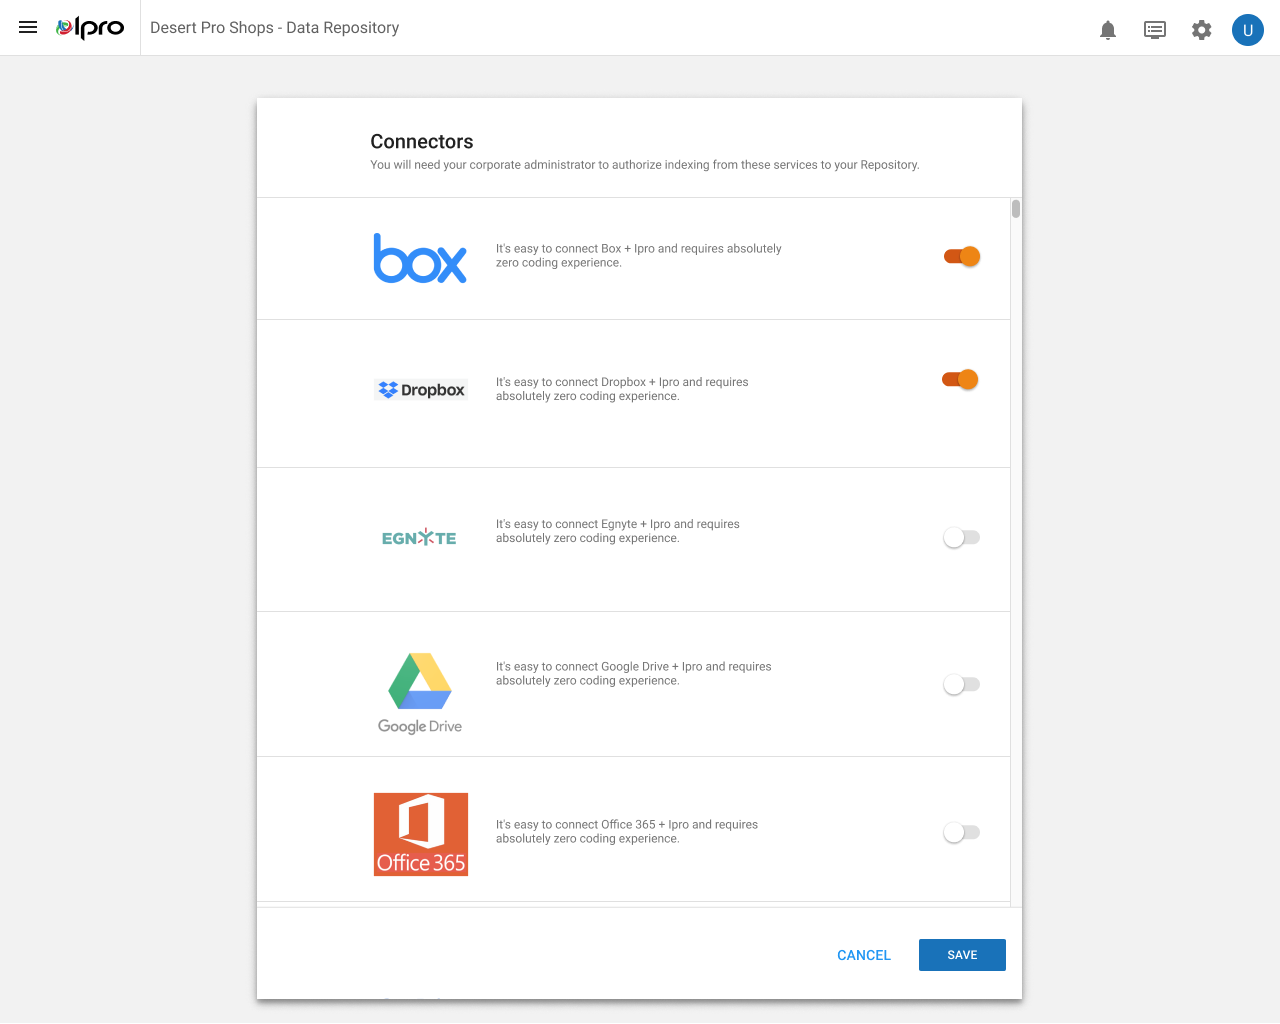The height and width of the screenshot is (1024, 1280).
Task: Open the messages panel icon
Action: tap(1155, 30)
